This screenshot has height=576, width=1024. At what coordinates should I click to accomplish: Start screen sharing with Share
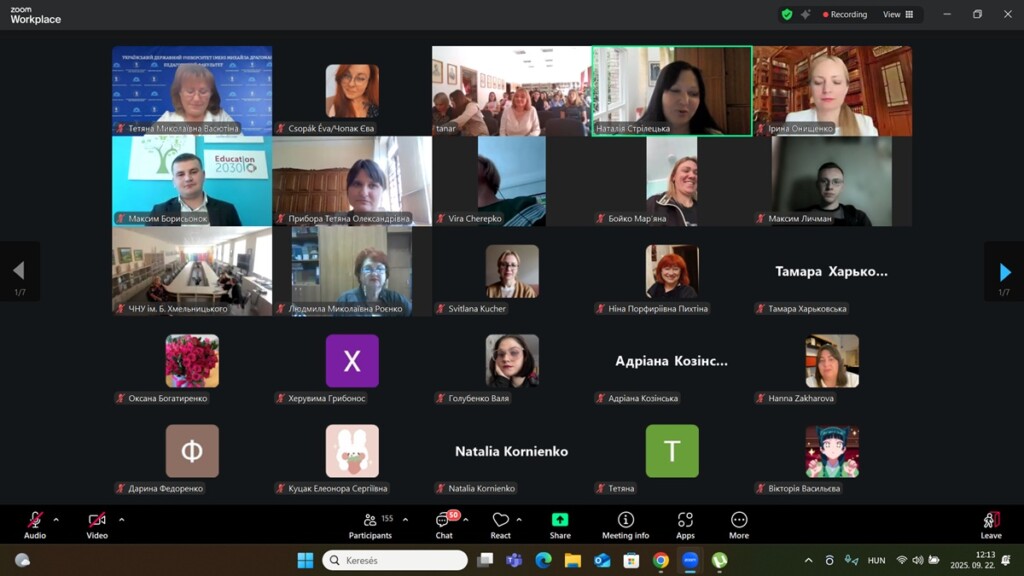[x=560, y=525]
